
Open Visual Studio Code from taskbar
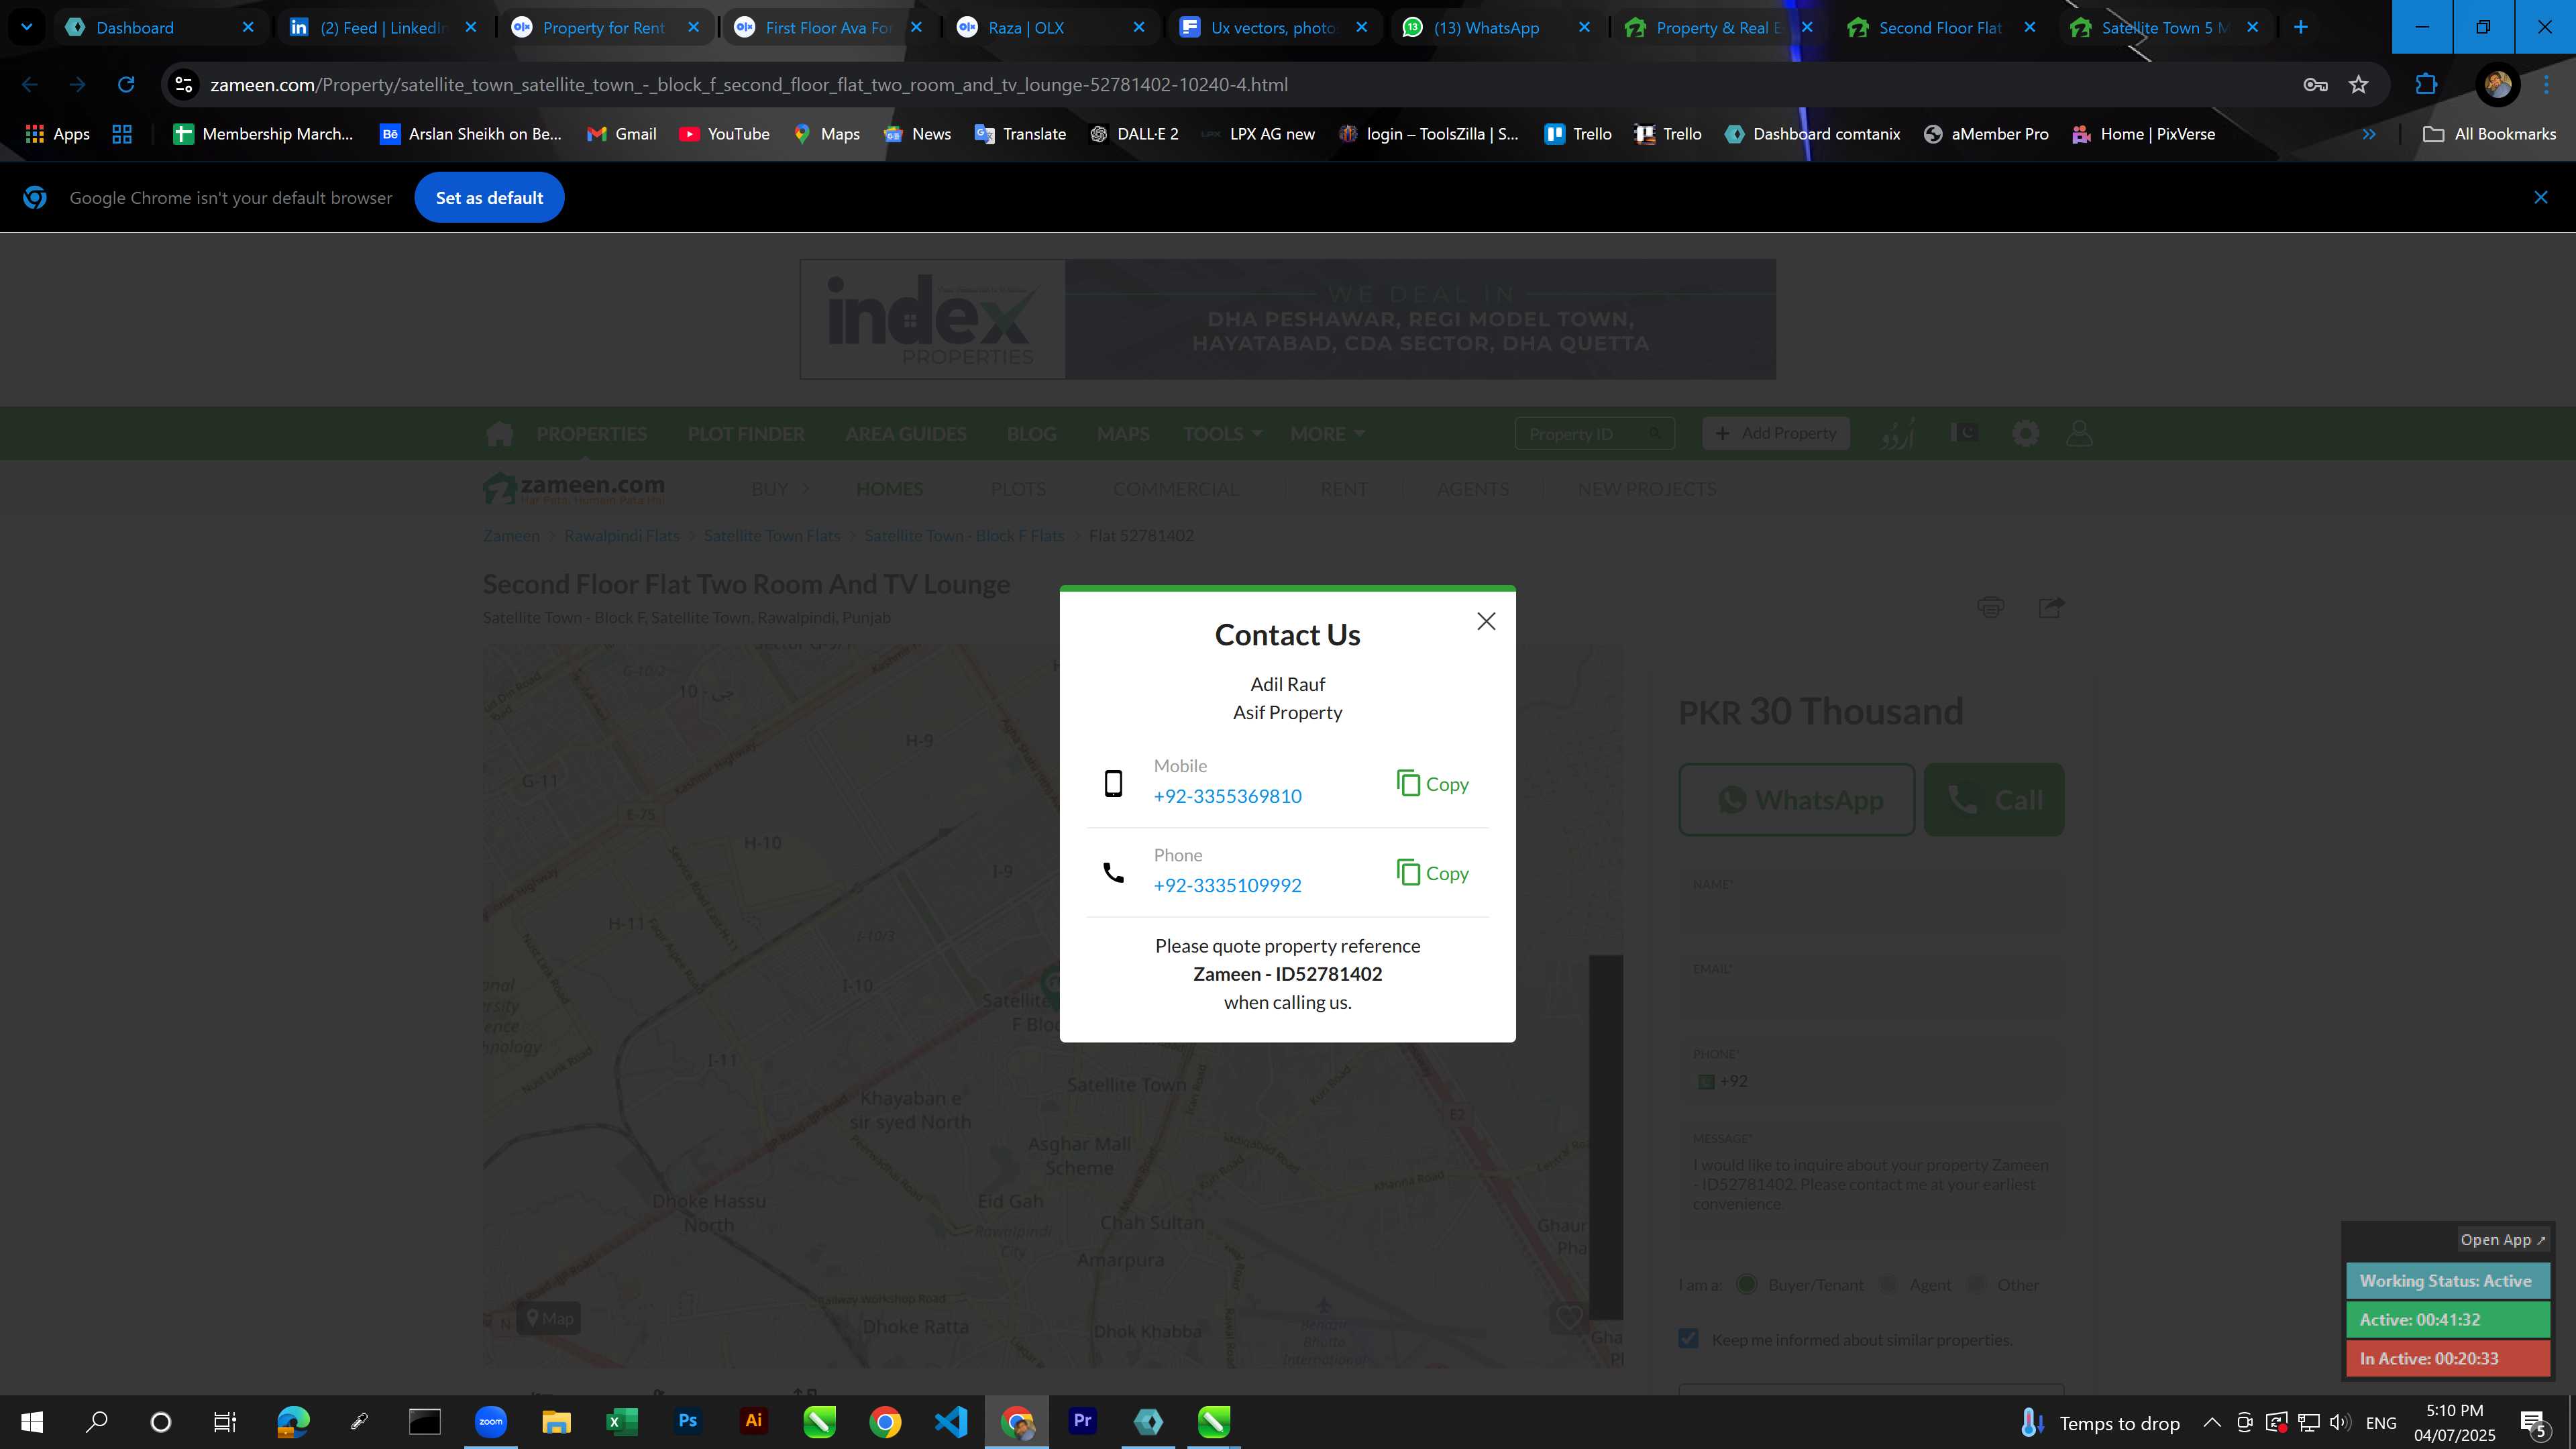pos(950,1422)
